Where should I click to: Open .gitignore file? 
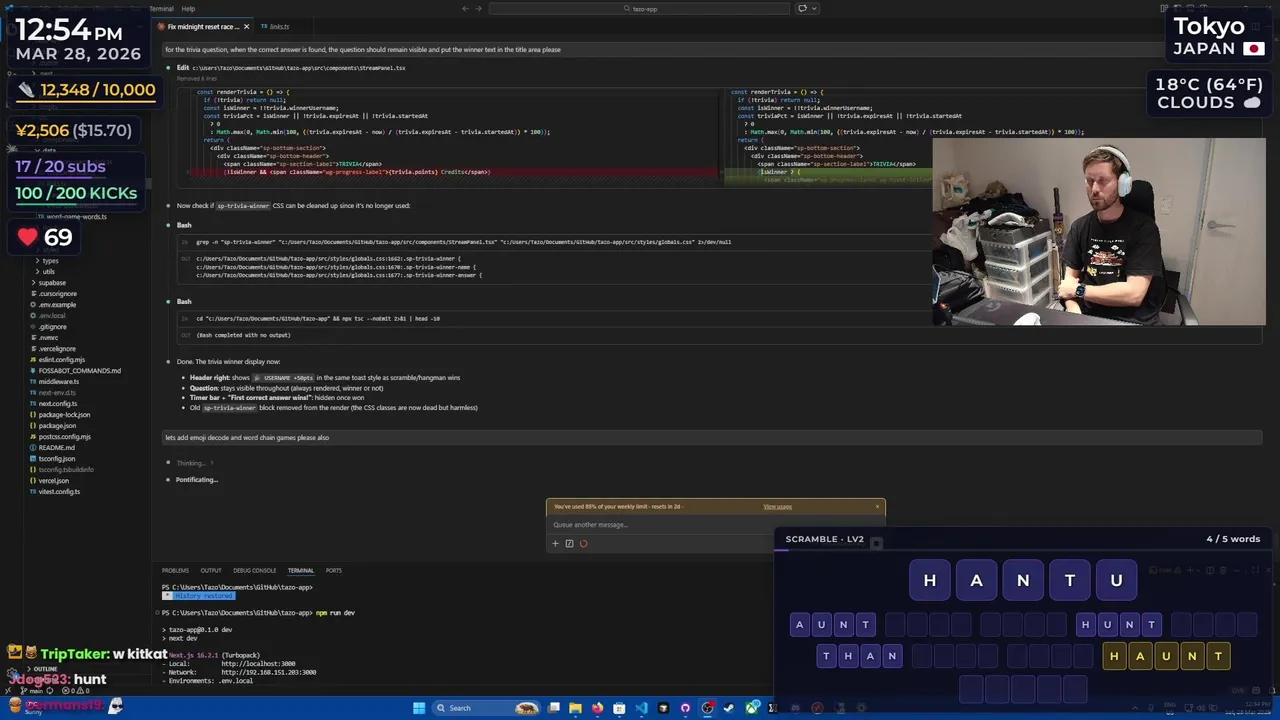click(x=53, y=327)
